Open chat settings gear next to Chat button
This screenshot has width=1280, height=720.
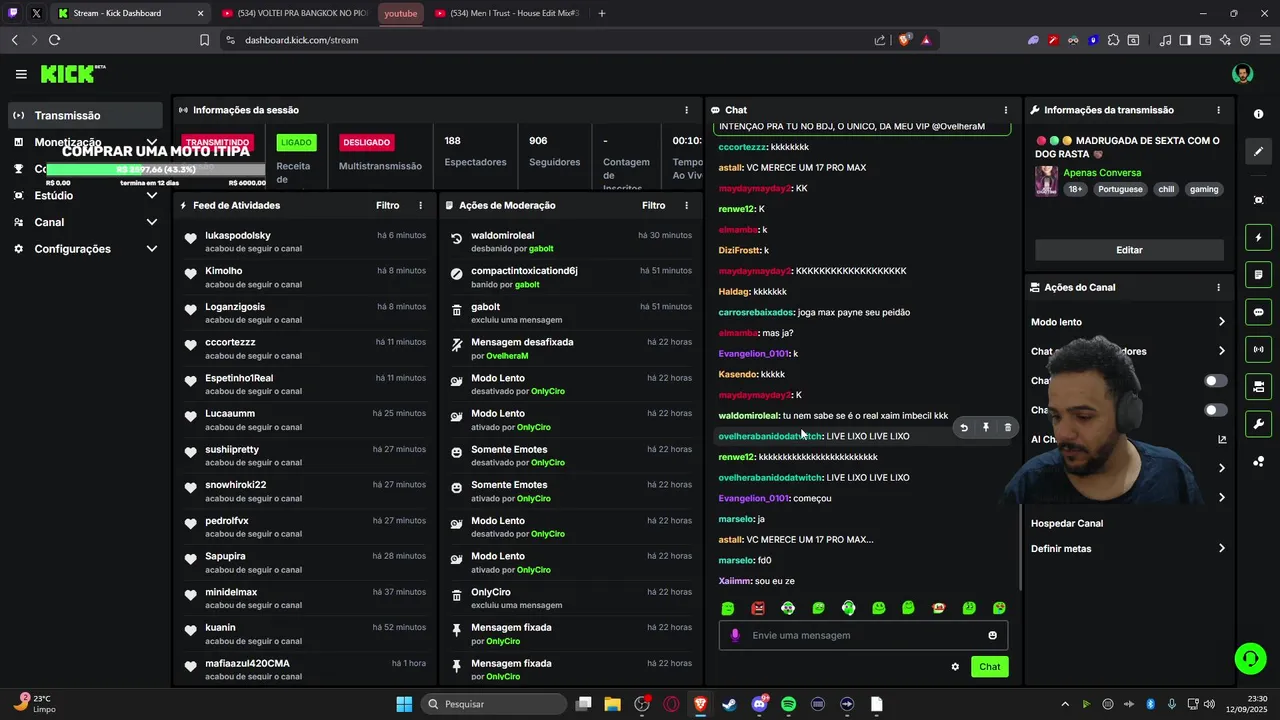955,667
